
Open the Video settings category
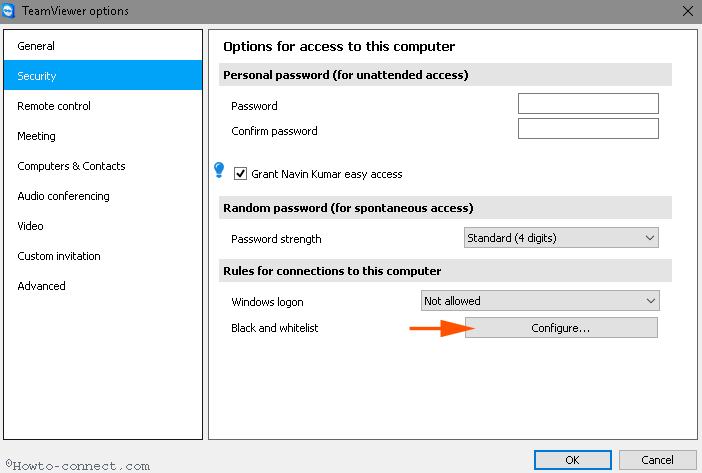tap(103, 226)
